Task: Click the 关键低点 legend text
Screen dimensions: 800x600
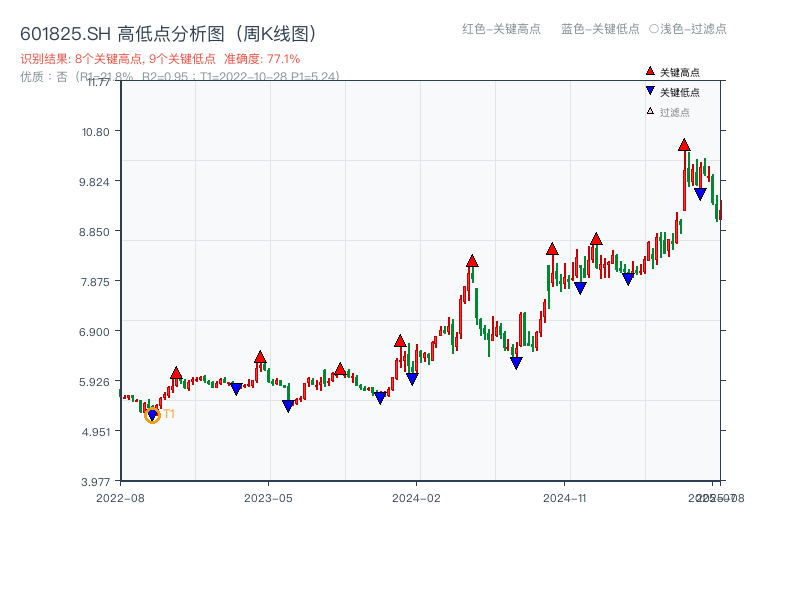Action: (680, 92)
